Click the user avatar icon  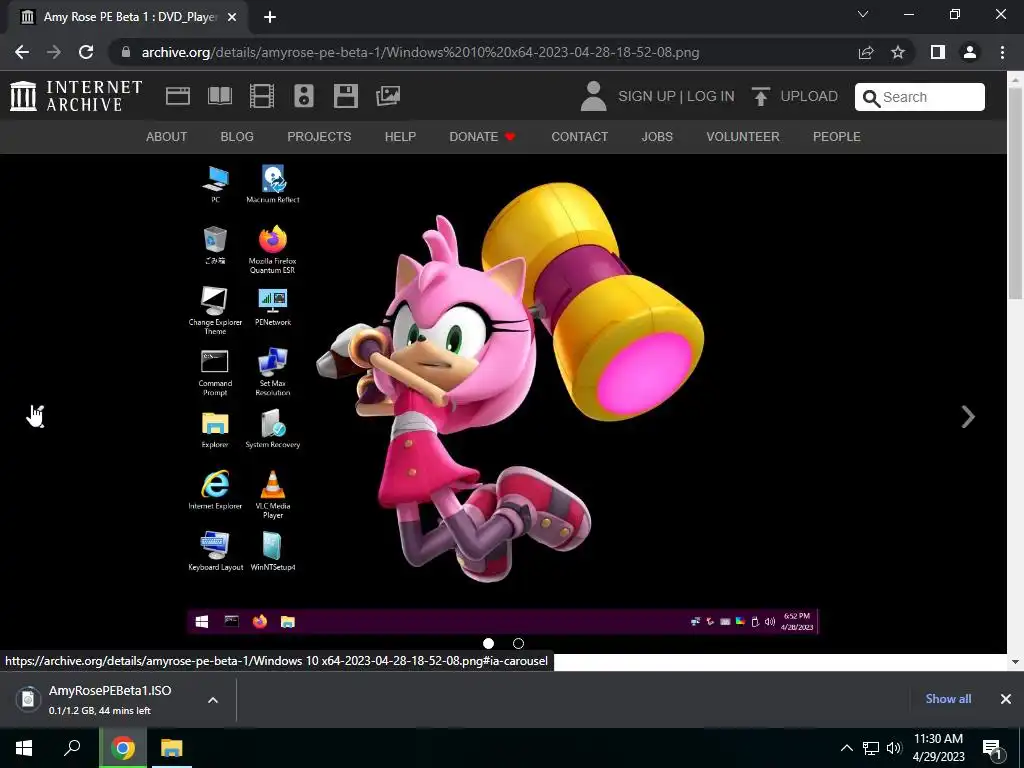593,96
